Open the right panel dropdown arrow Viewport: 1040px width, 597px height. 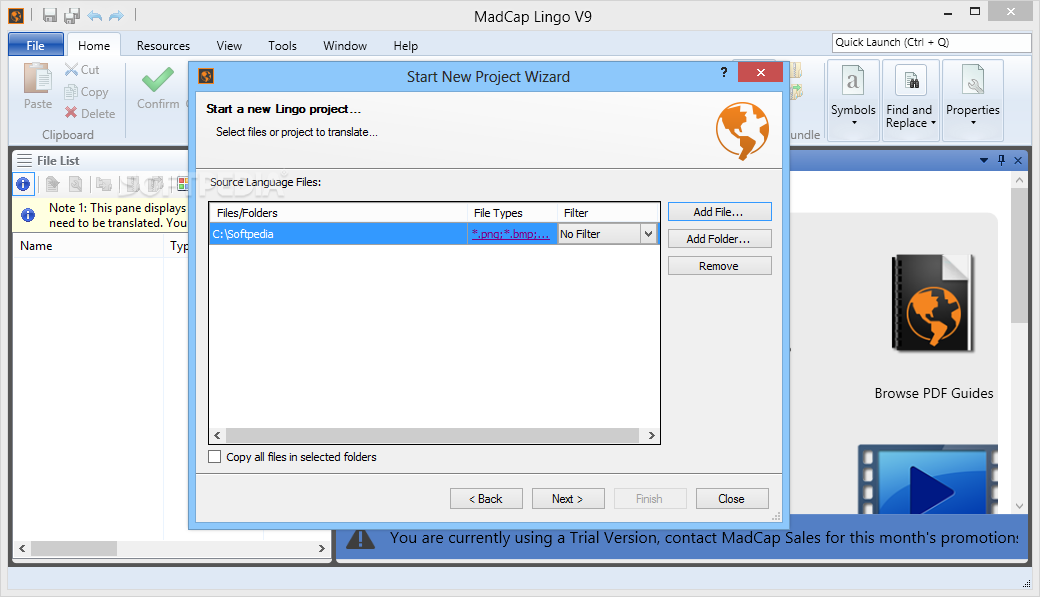coord(984,160)
